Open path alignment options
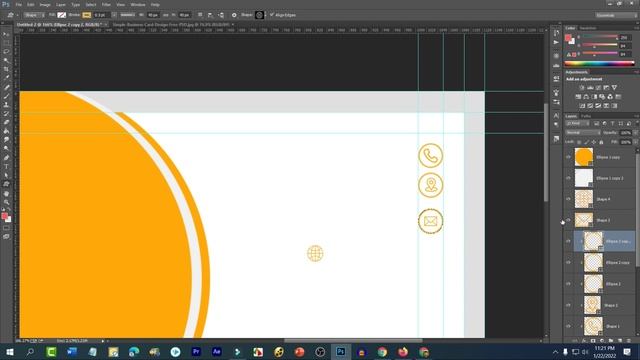640x360 pixels. click(x=210, y=15)
